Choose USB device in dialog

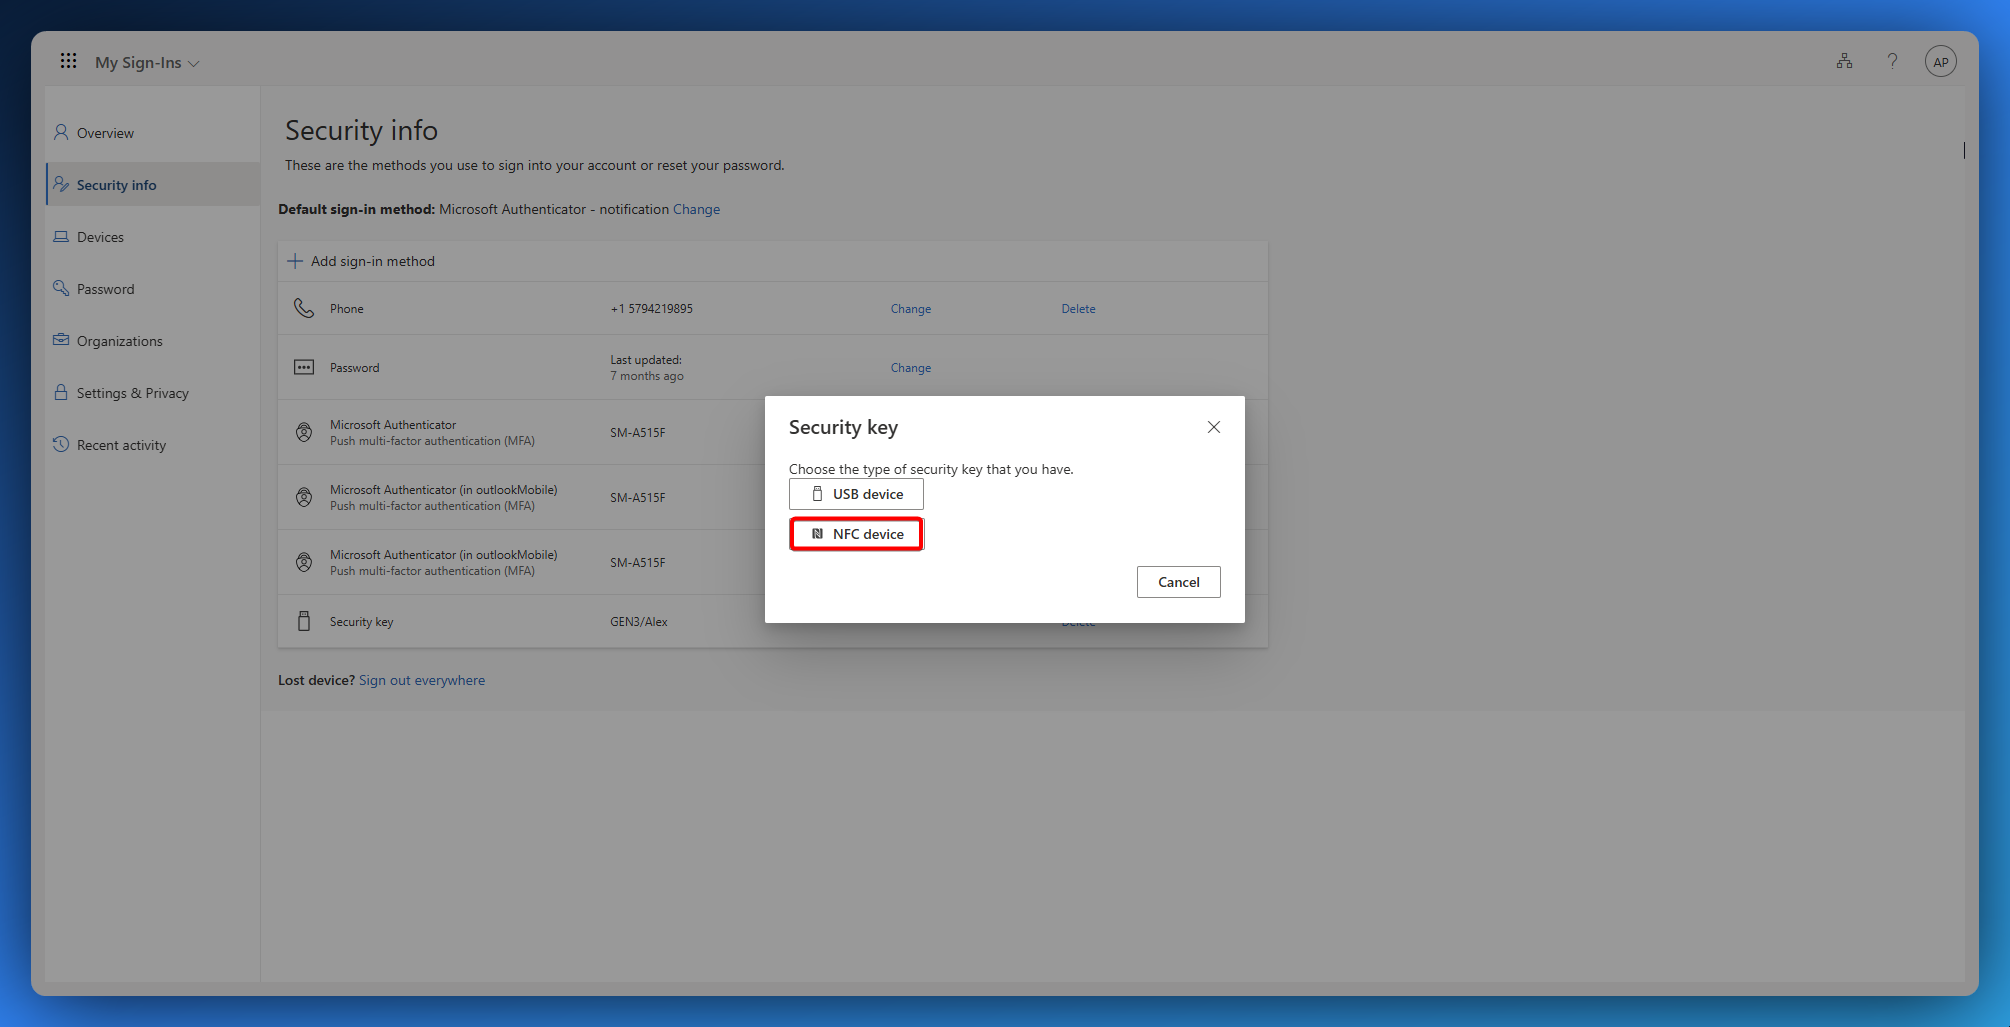coord(856,494)
